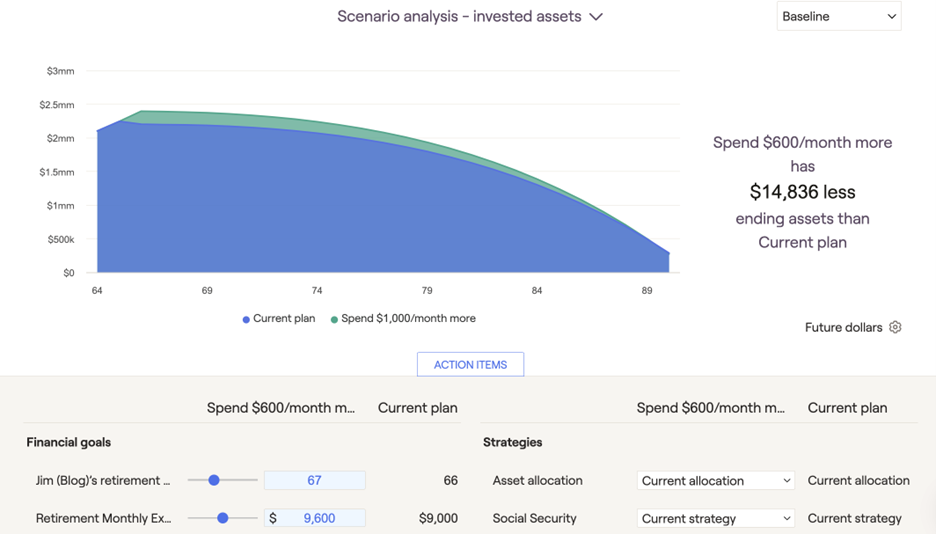Click the Current plan legend label
This screenshot has width=936, height=534.
(284, 319)
